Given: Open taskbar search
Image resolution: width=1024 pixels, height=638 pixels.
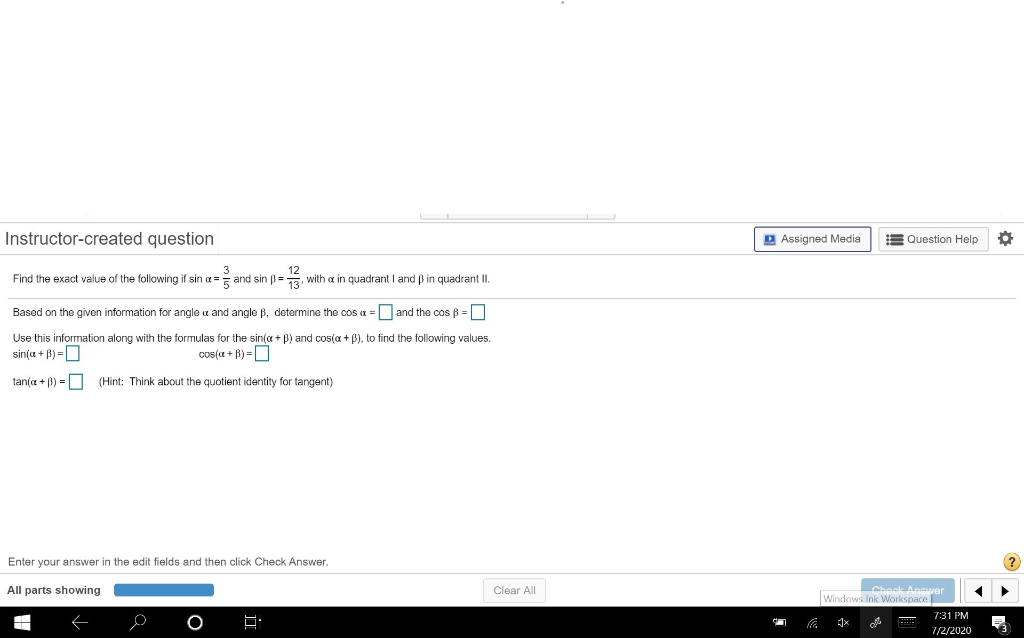Looking at the screenshot, I should pos(138,622).
